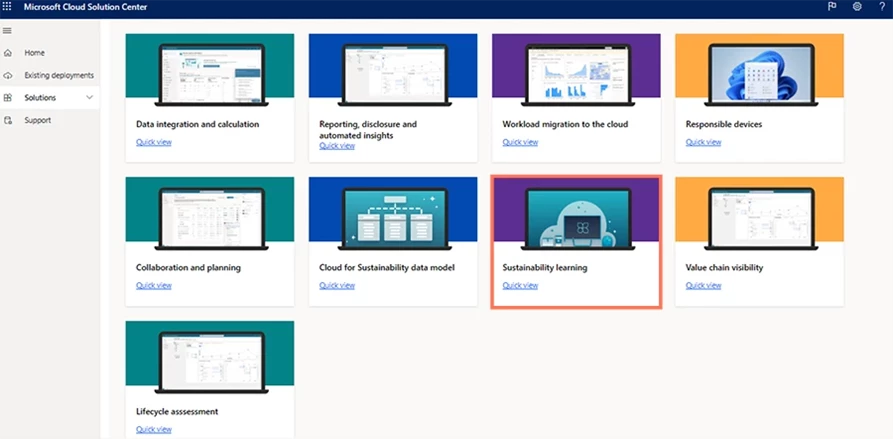The width and height of the screenshot is (893, 439).
Task: Open Quick view for Responsible devices
Action: click(x=703, y=142)
